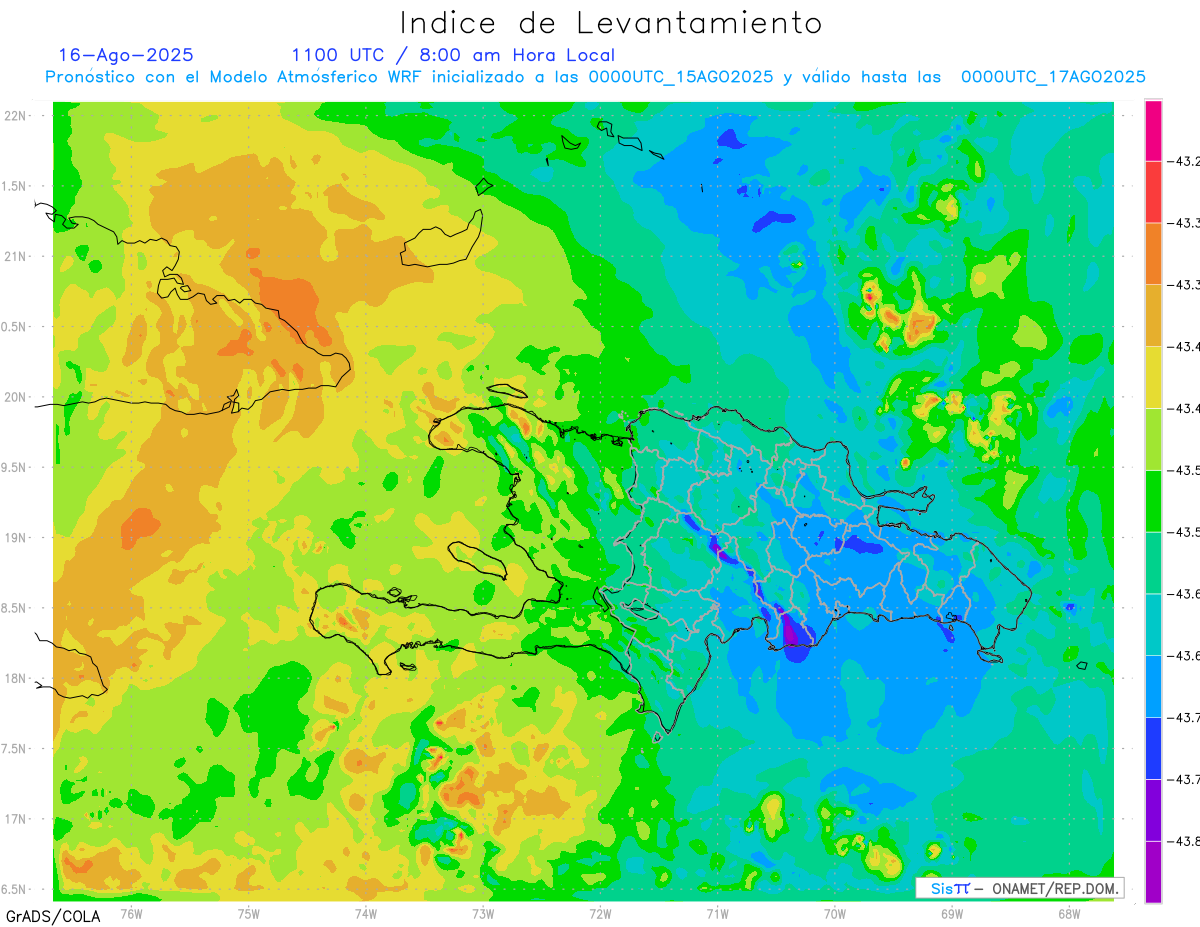Screen dimensions: 1200x927
Task: Click the '73W' longitude label
Action: [483, 912]
